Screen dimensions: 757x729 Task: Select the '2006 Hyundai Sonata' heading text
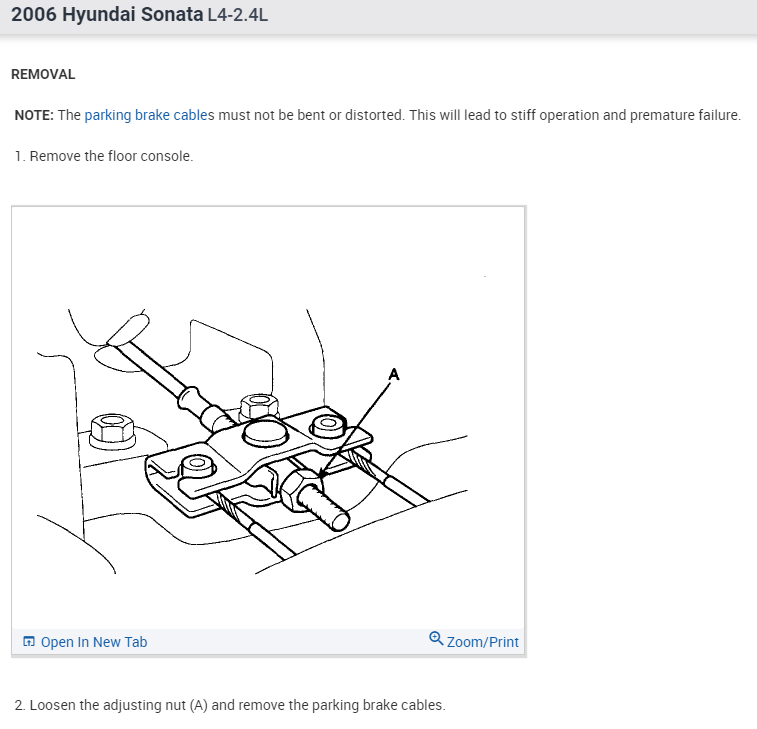[x=107, y=14]
